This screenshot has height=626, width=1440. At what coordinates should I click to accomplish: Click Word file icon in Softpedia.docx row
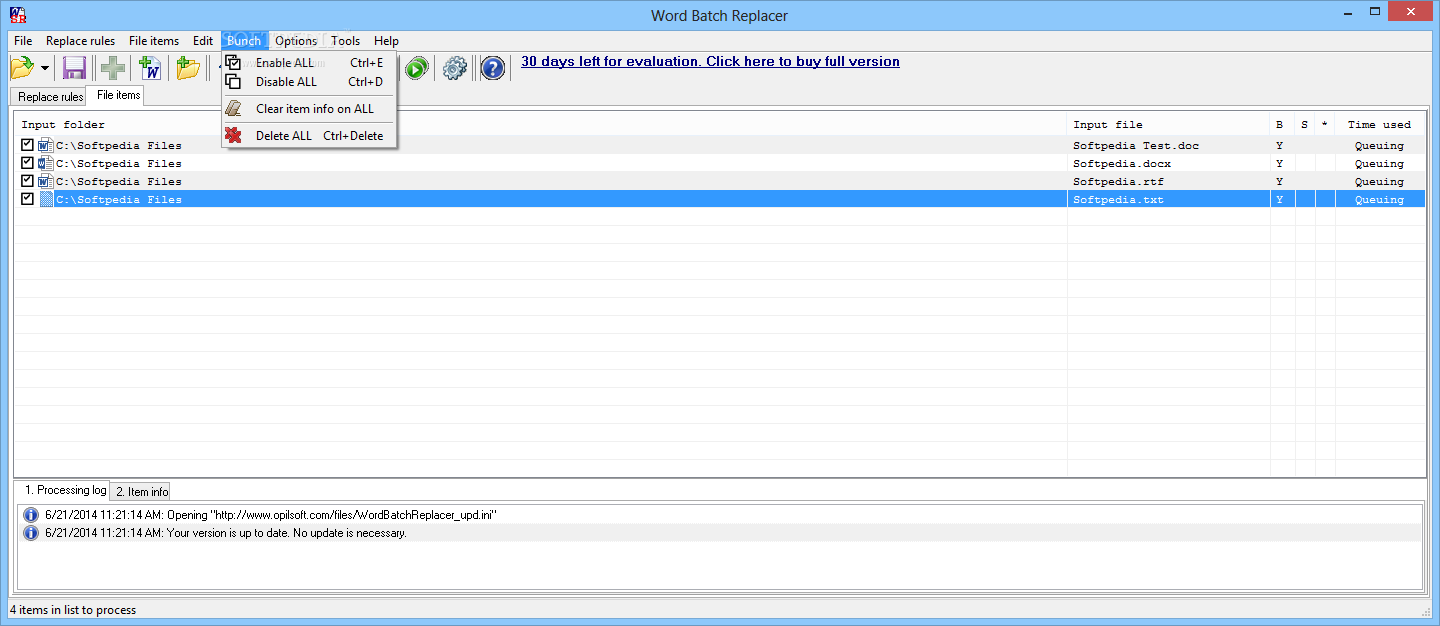(x=45, y=163)
